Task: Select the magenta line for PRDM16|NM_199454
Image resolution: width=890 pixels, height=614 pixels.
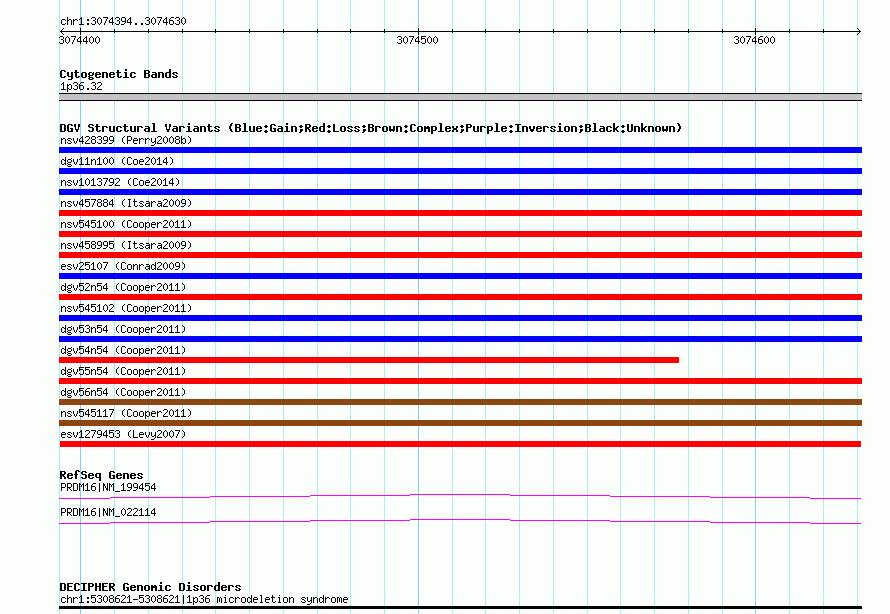Action: click(x=460, y=497)
